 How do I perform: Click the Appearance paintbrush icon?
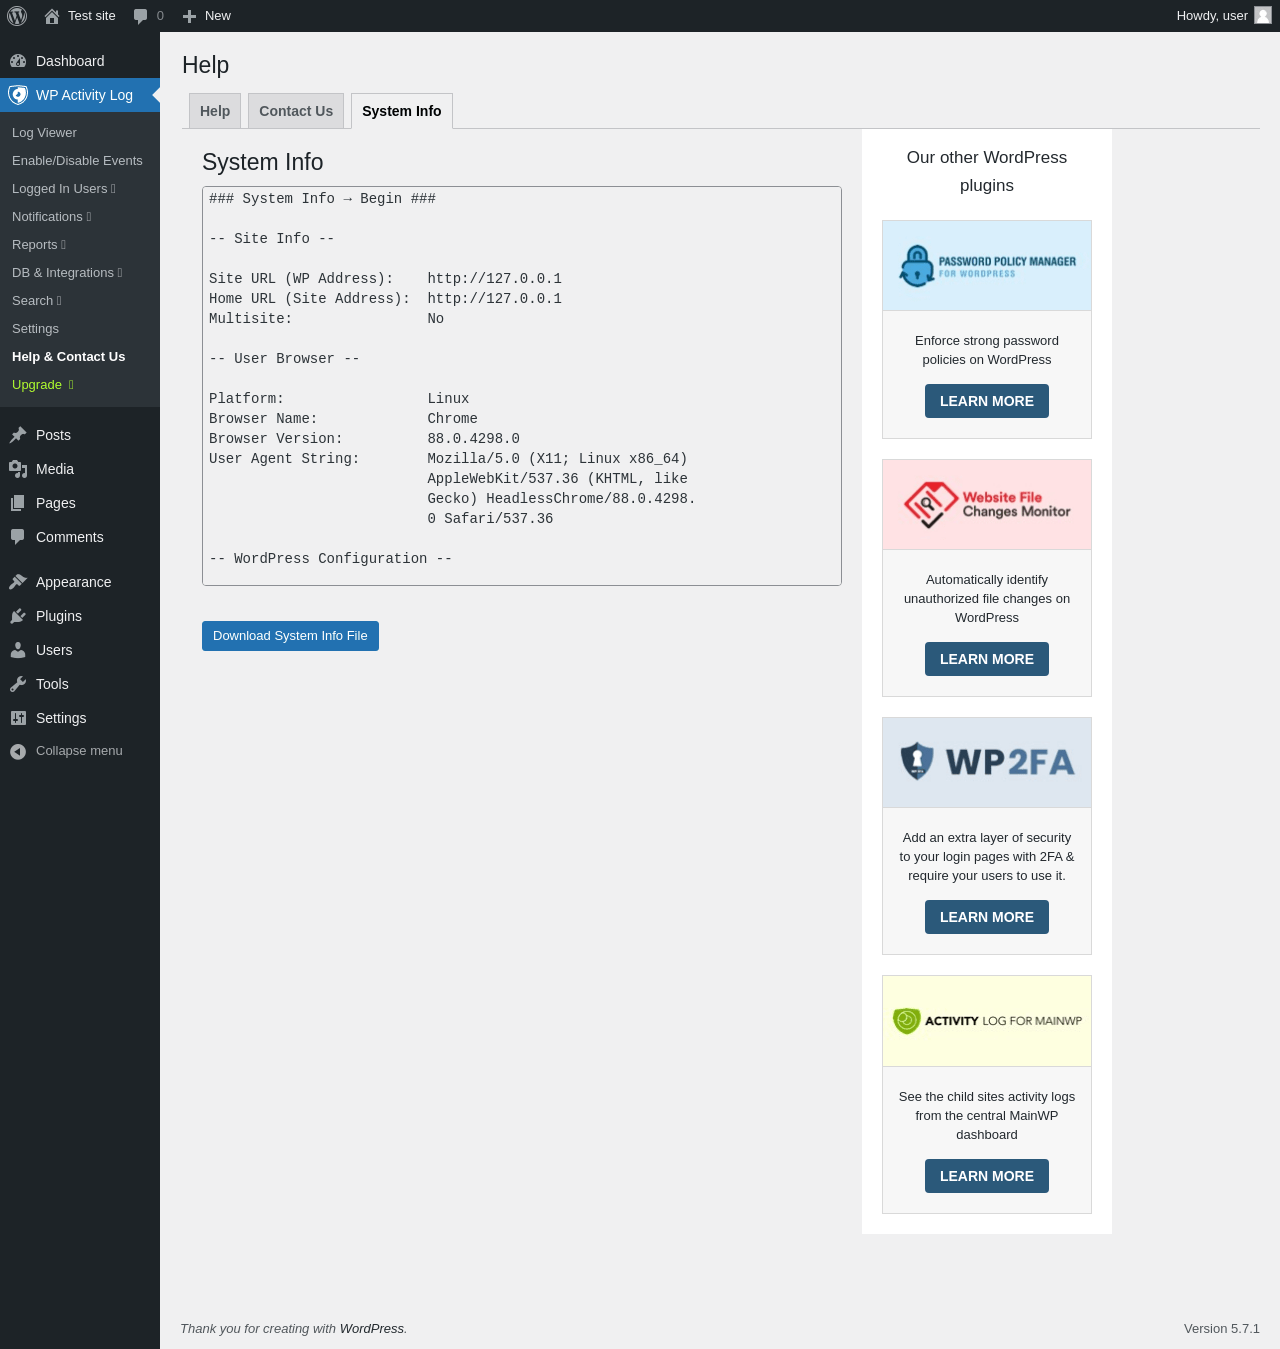coord(18,582)
